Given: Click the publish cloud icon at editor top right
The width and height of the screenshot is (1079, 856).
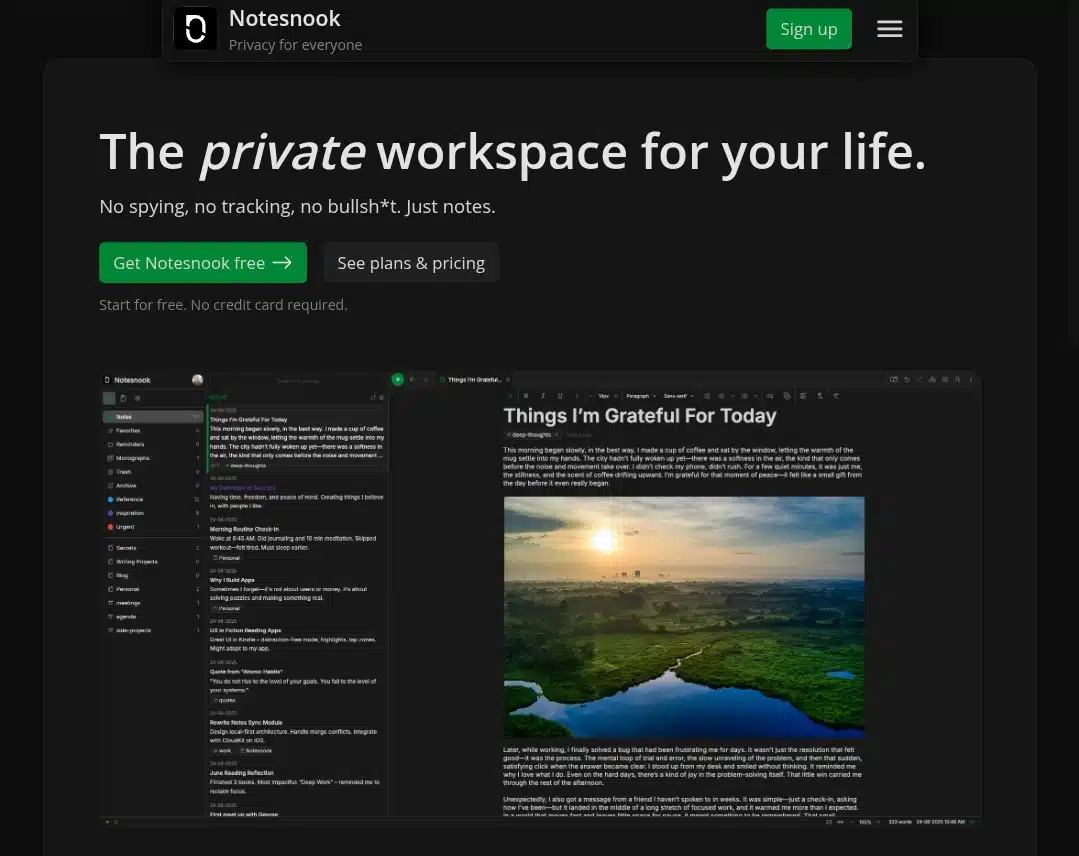Looking at the screenshot, I should (932, 379).
